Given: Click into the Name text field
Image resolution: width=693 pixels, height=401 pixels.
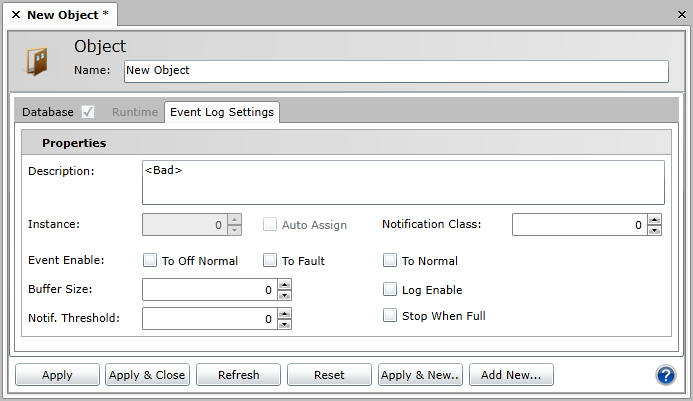Looking at the screenshot, I should tap(395, 71).
